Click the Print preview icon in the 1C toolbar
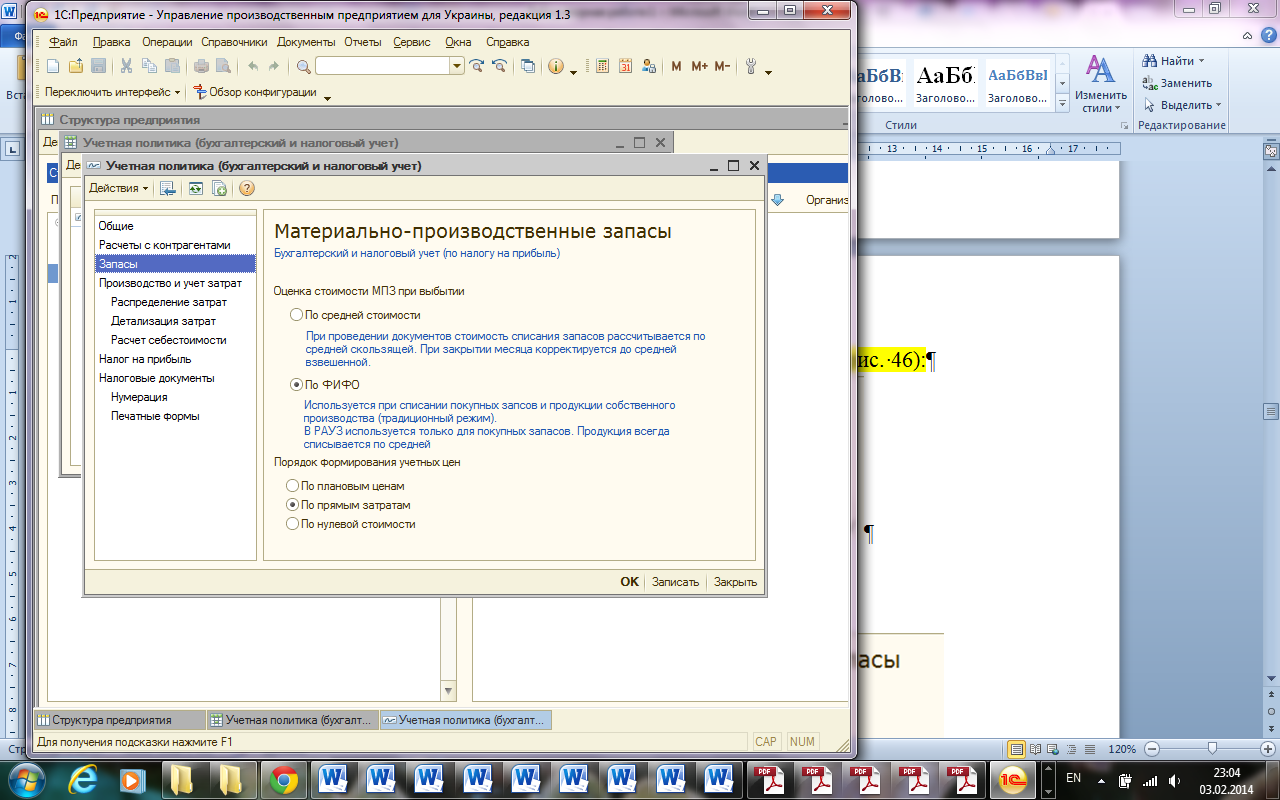This screenshot has height=800, width=1280. pyautogui.click(x=223, y=66)
